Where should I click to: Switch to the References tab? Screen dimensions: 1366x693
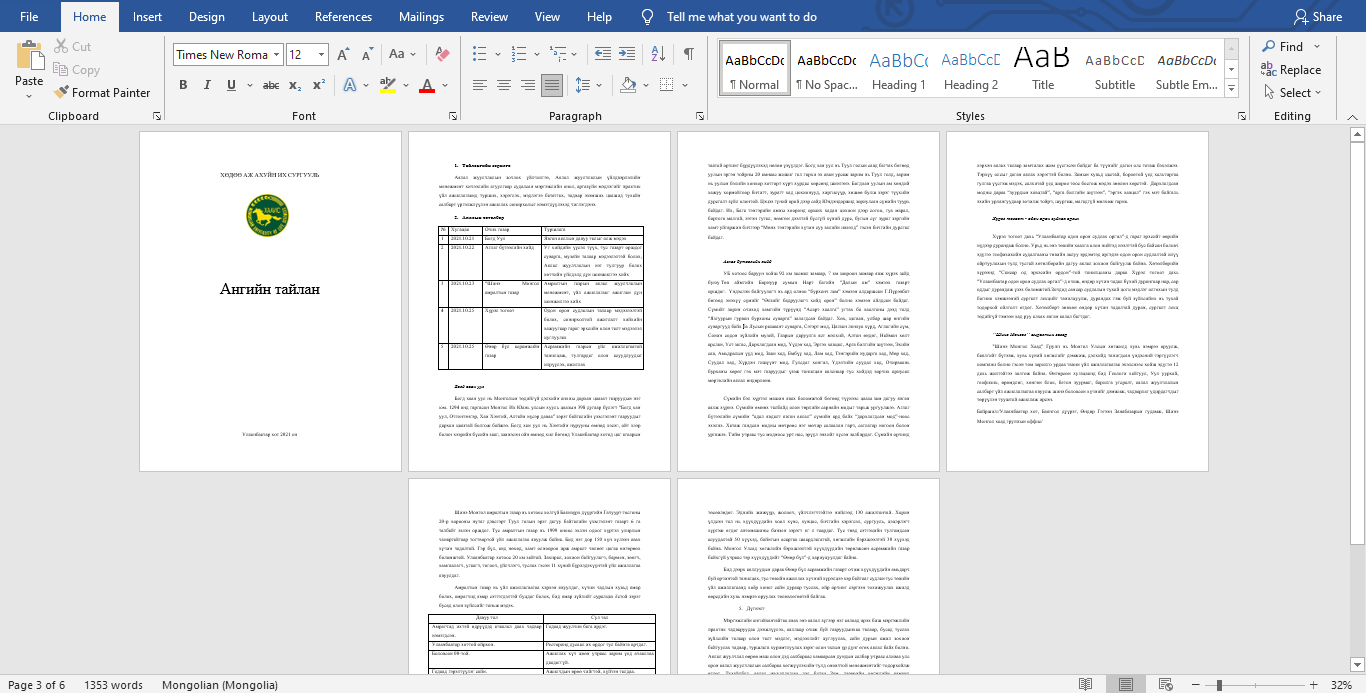pyautogui.click(x=343, y=17)
